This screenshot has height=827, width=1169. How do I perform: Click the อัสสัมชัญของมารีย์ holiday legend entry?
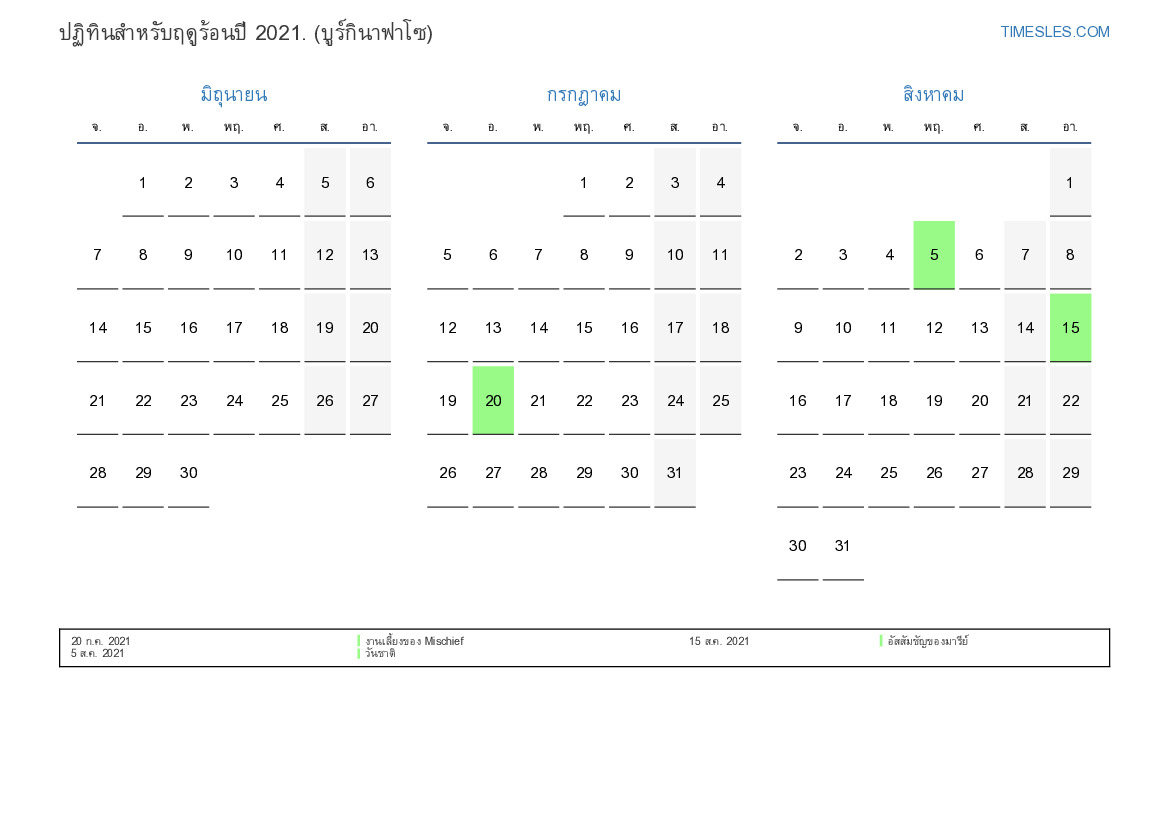927,641
